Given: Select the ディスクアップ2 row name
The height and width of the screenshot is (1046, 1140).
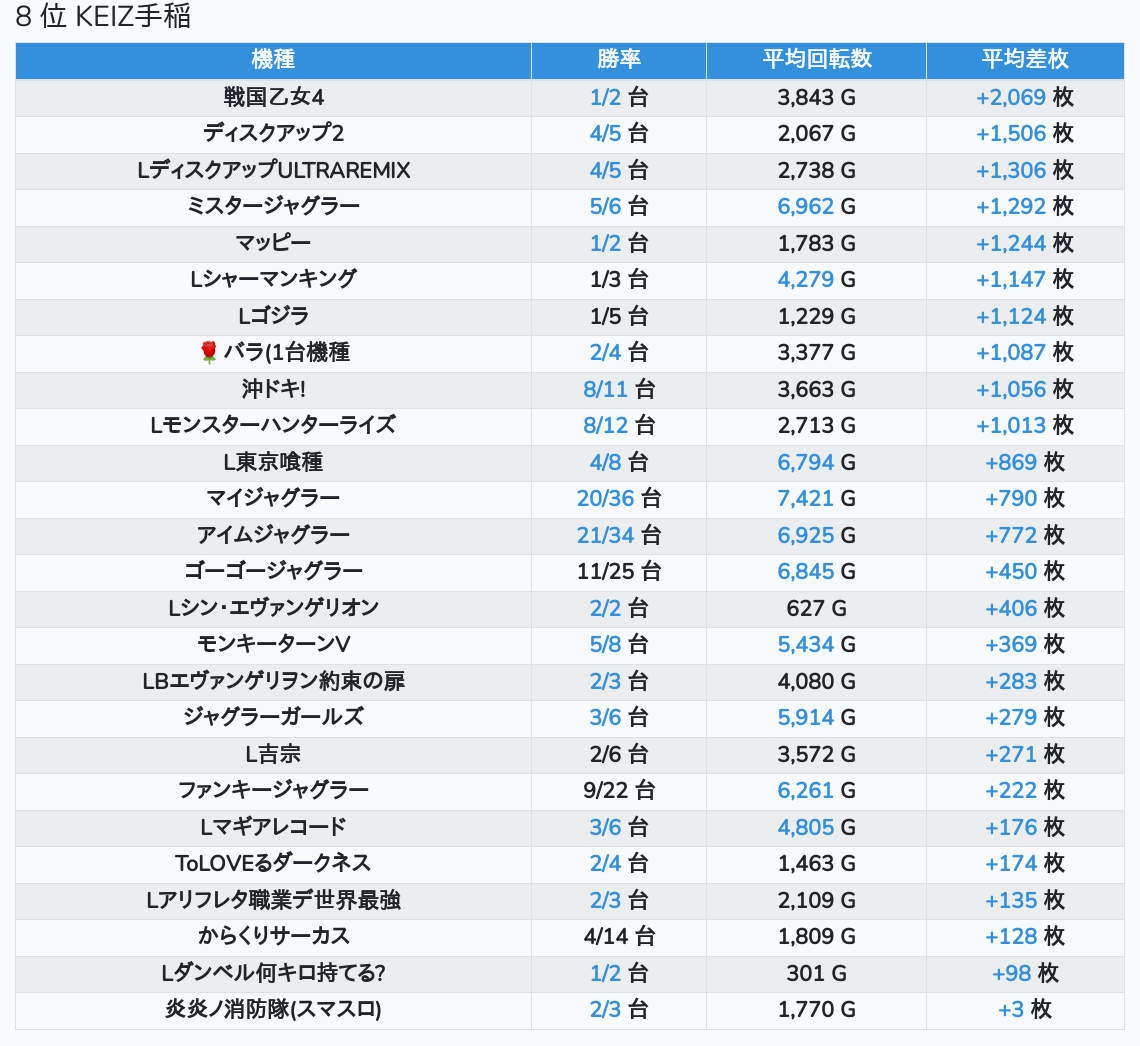Looking at the screenshot, I should pyautogui.click(x=273, y=134).
